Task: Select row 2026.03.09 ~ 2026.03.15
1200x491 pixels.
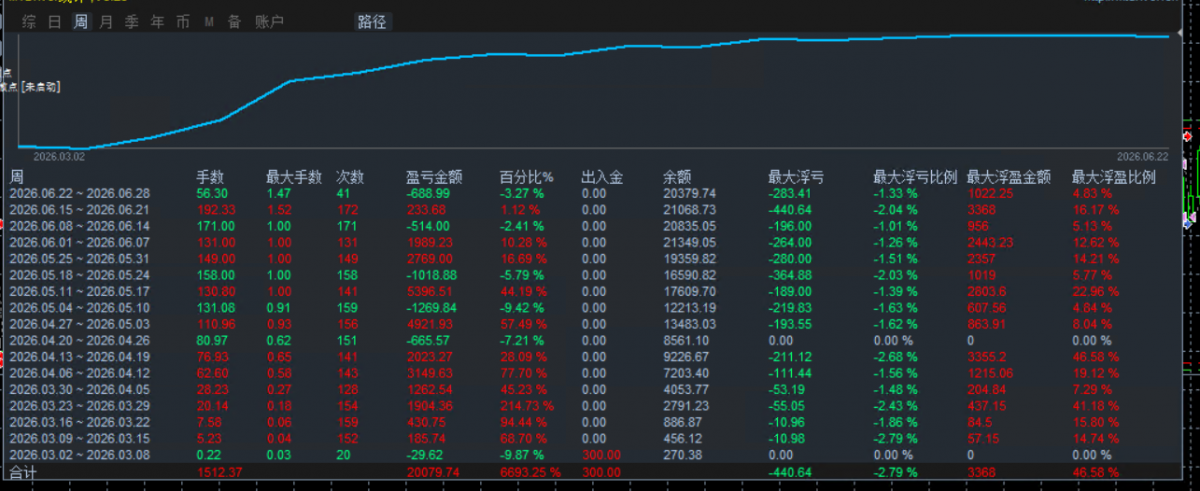Action: (x=590, y=438)
